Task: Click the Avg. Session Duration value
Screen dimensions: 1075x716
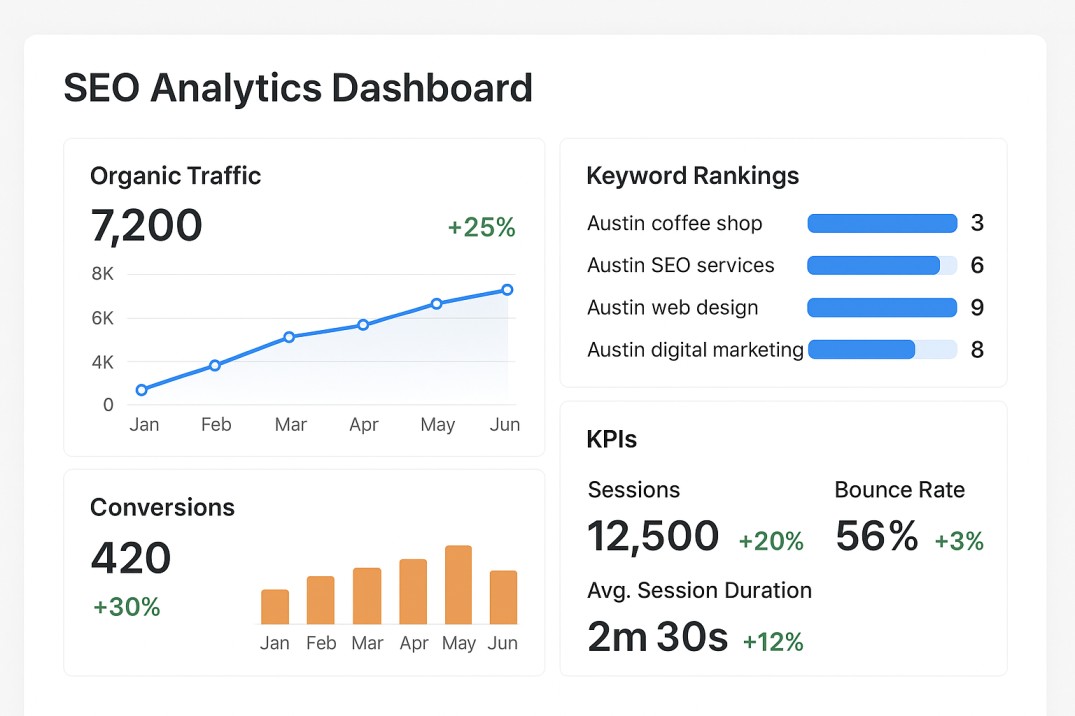Action: pyautogui.click(x=658, y=637)
